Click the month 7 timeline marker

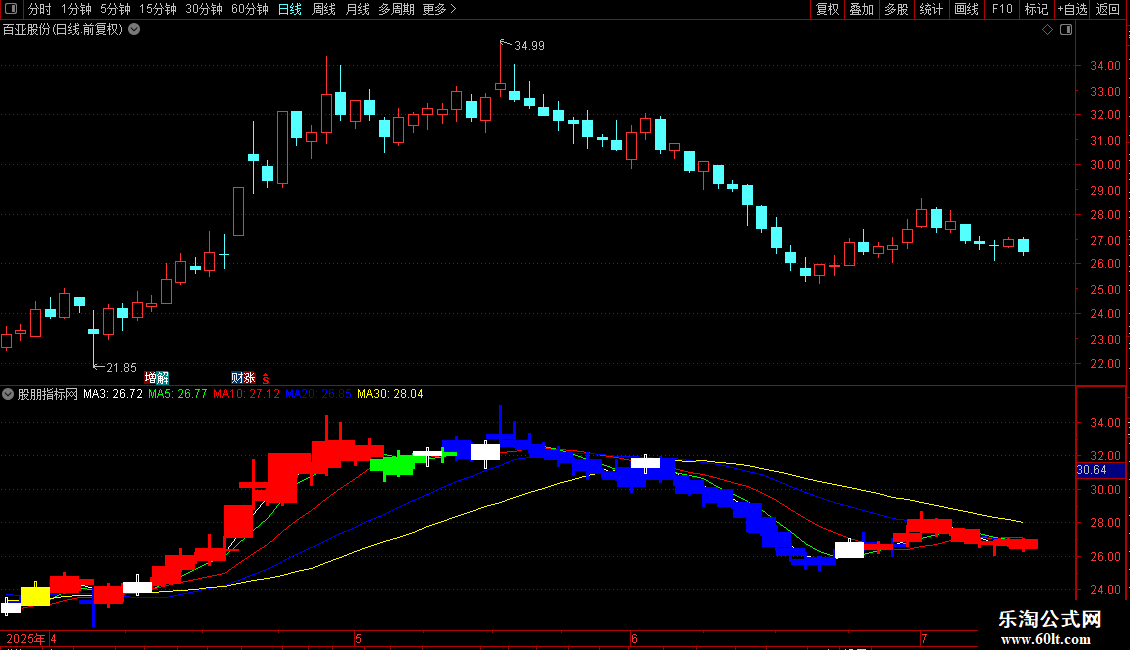(924, 638)
